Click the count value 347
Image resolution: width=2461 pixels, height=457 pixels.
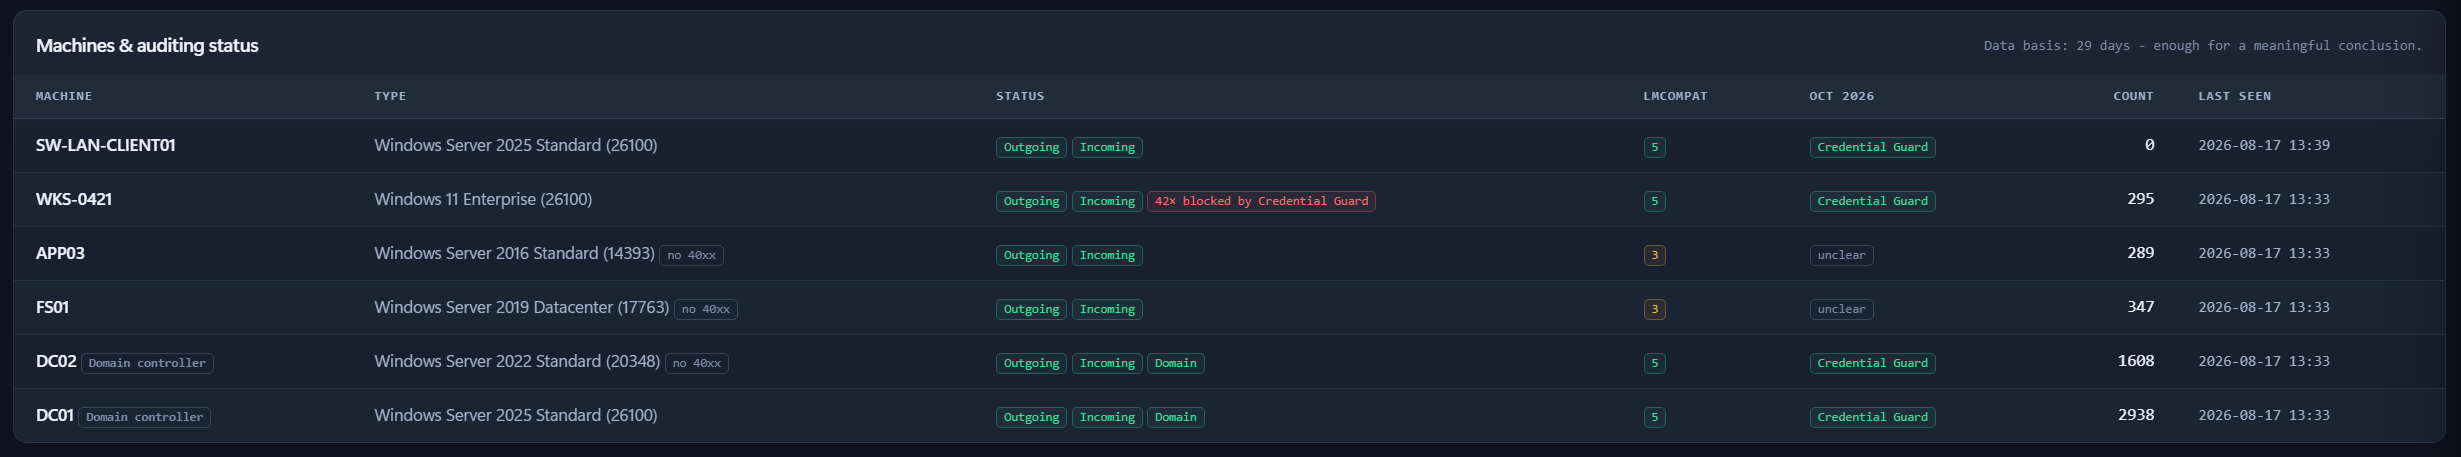point(2140,307)
